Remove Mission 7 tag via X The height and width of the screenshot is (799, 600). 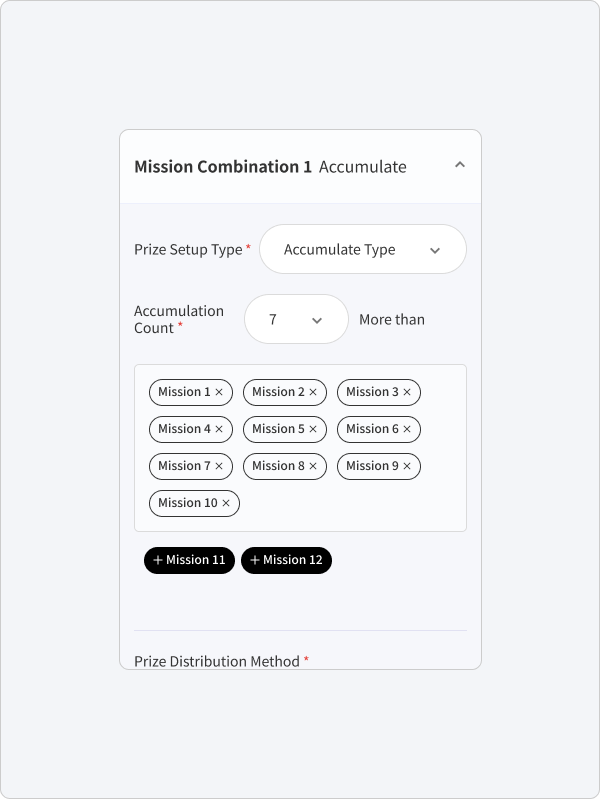point(219,466)
